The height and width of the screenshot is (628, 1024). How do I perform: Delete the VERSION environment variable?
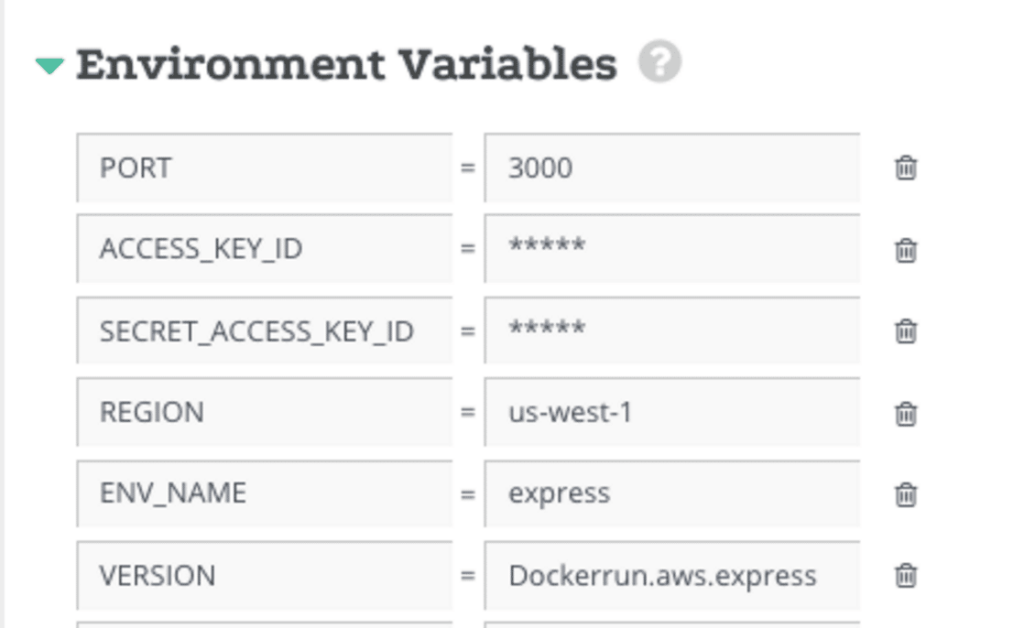pos(905,576)
